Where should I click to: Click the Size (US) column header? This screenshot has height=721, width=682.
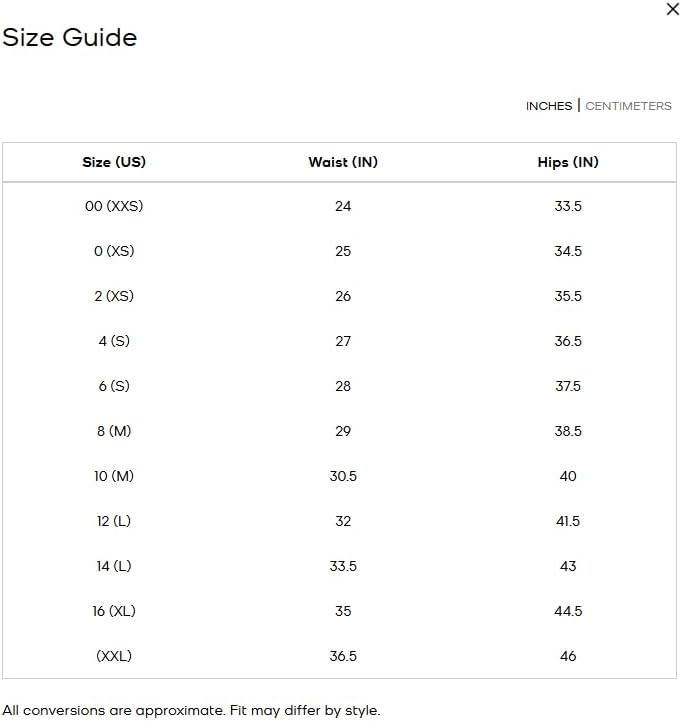tap(114, 162)
